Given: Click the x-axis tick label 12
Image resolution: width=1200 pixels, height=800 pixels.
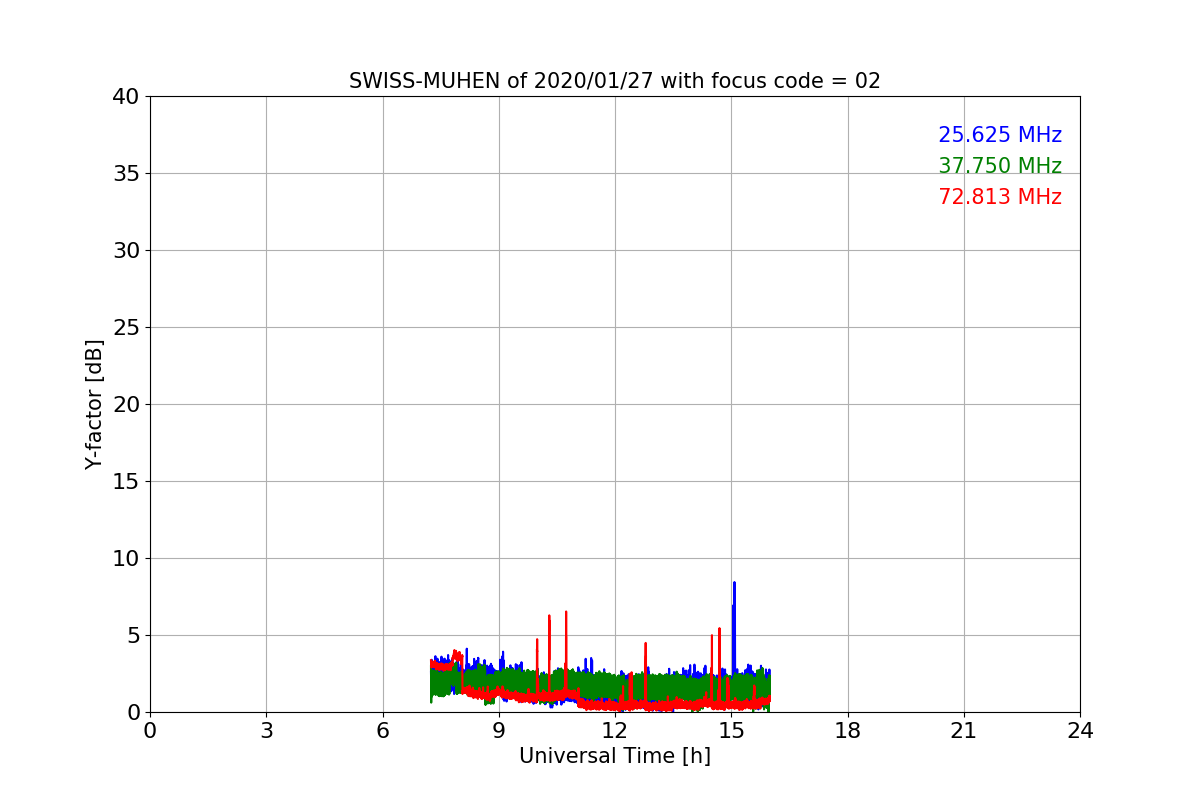Looking at the screenshot, I should (615, 731).
